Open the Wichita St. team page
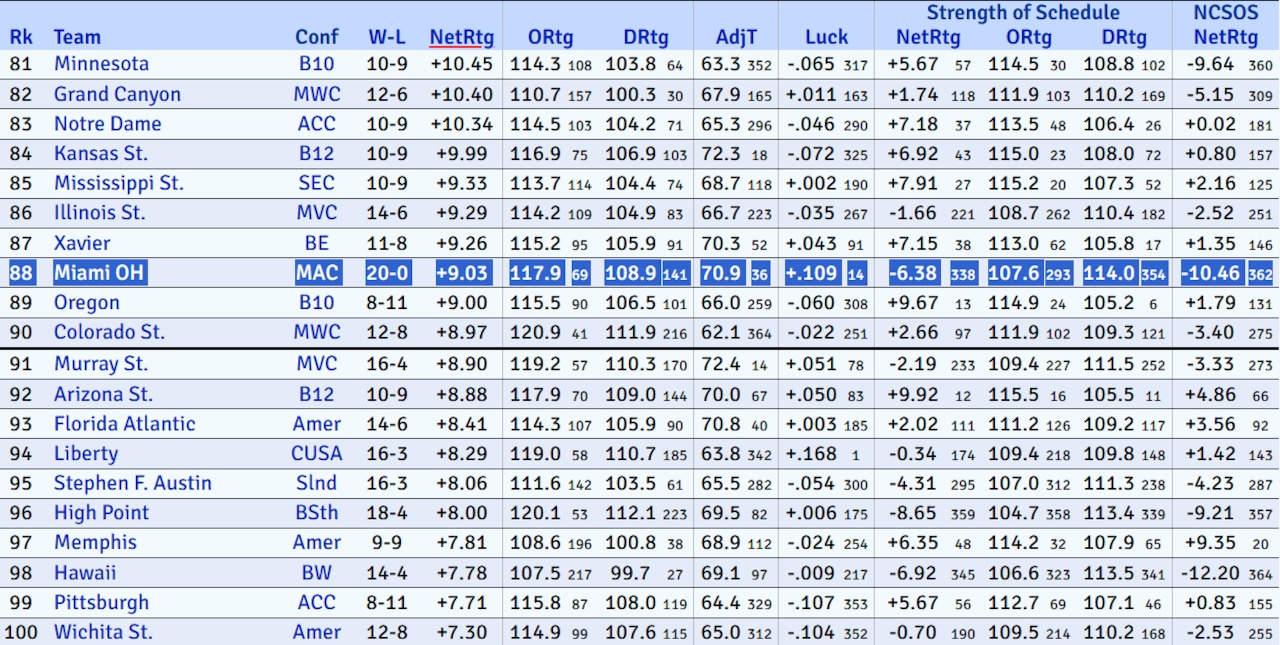The height and width of the screenshot is (645, 1280). 102,632
